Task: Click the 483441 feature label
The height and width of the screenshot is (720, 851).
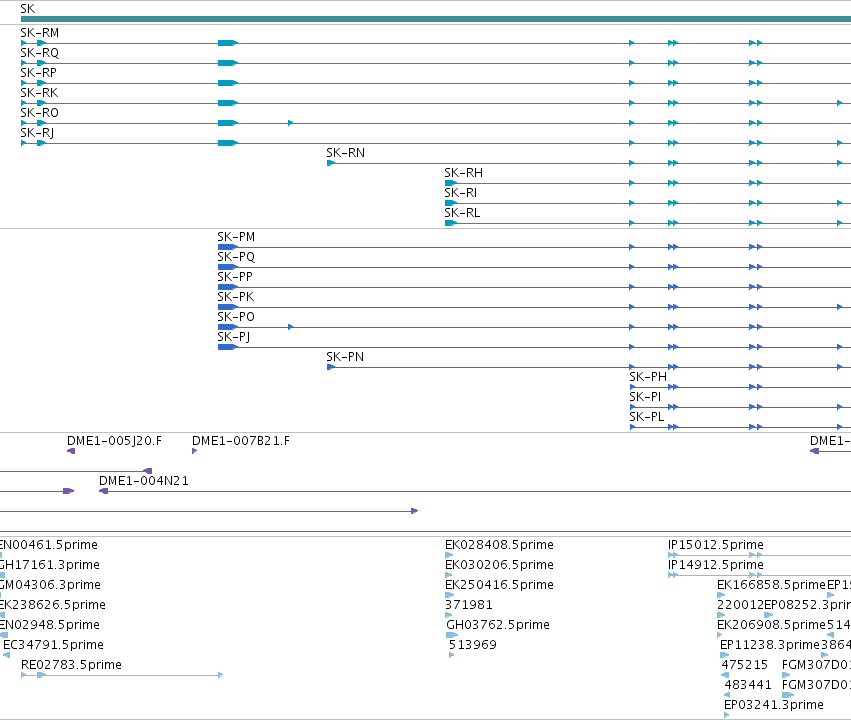Action: pyautogui.click(x=748, y=685)
